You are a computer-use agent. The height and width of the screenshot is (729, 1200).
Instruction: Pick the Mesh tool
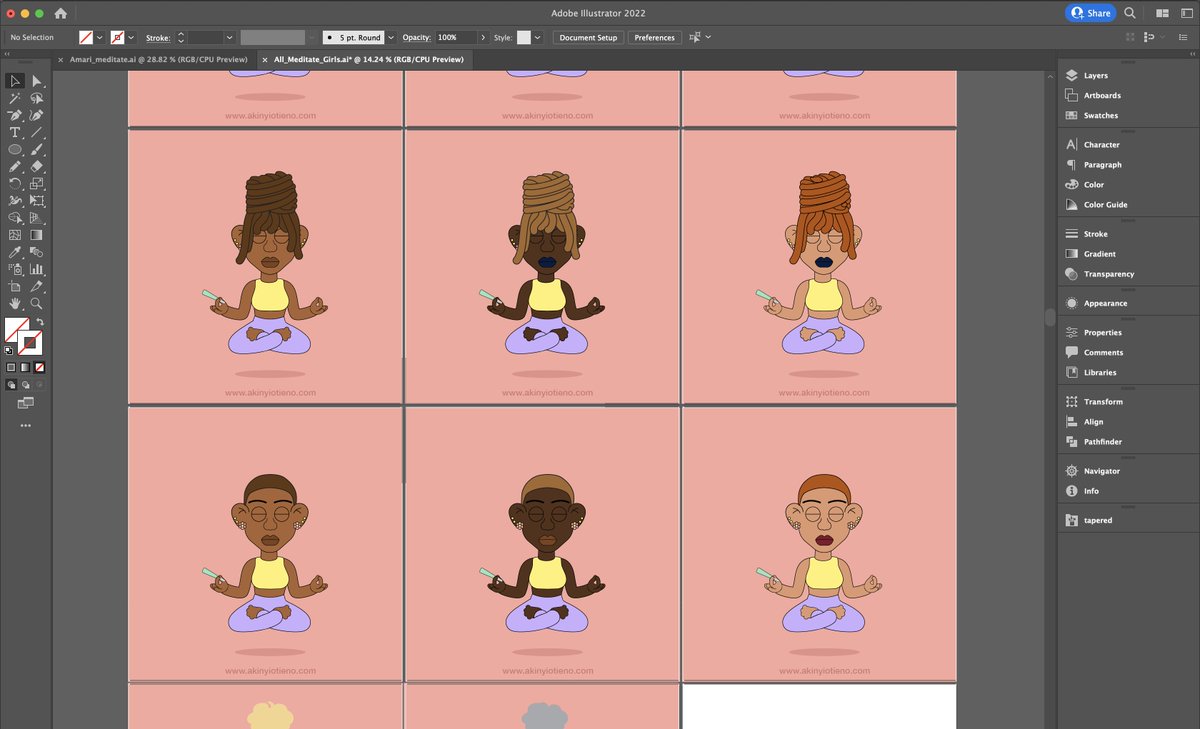coord(15,235)
